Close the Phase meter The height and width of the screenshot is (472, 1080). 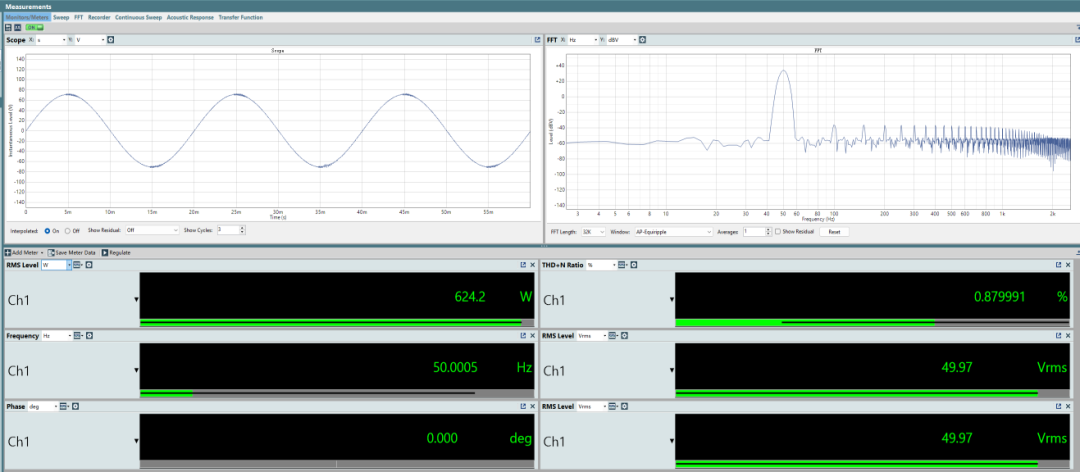532,407
